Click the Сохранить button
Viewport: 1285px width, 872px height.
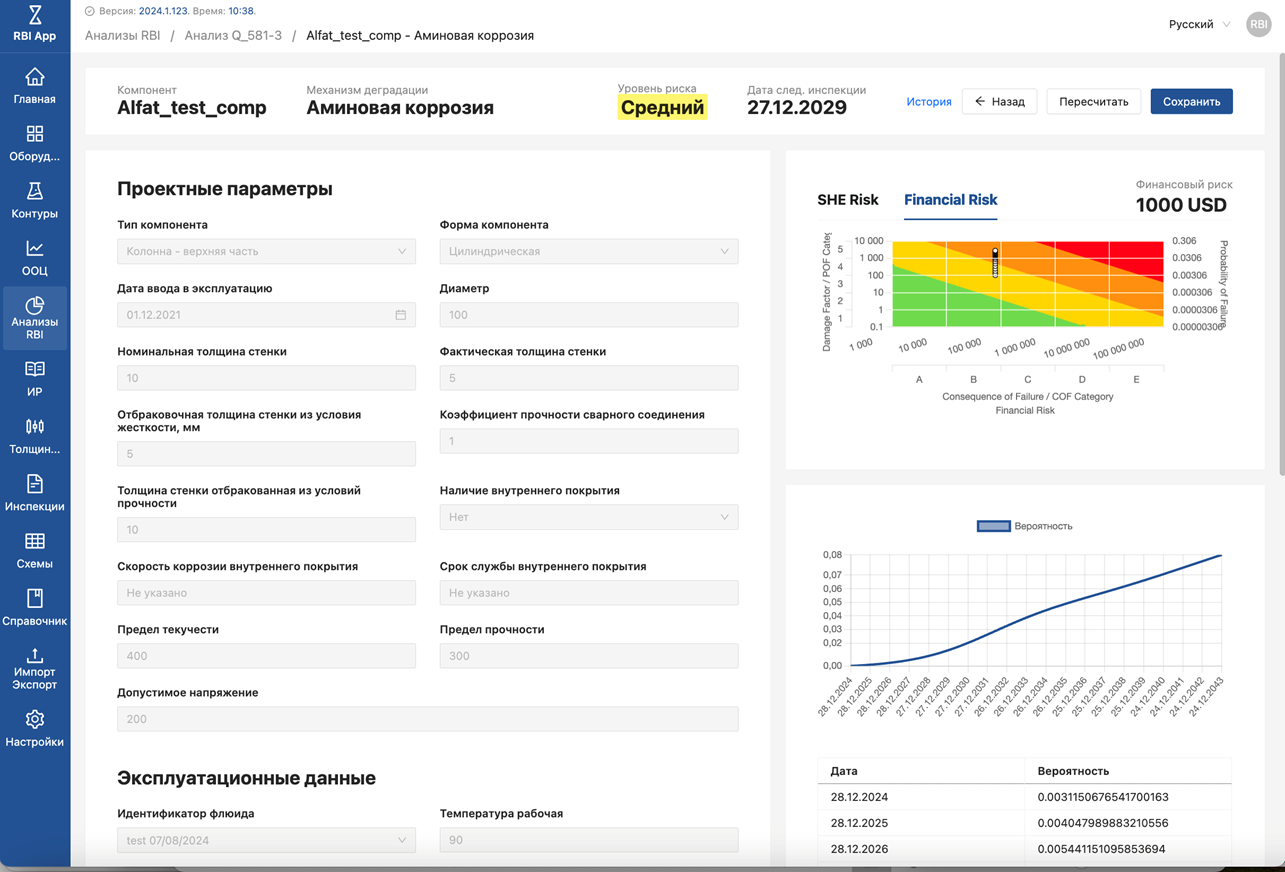coord(1191,102)
